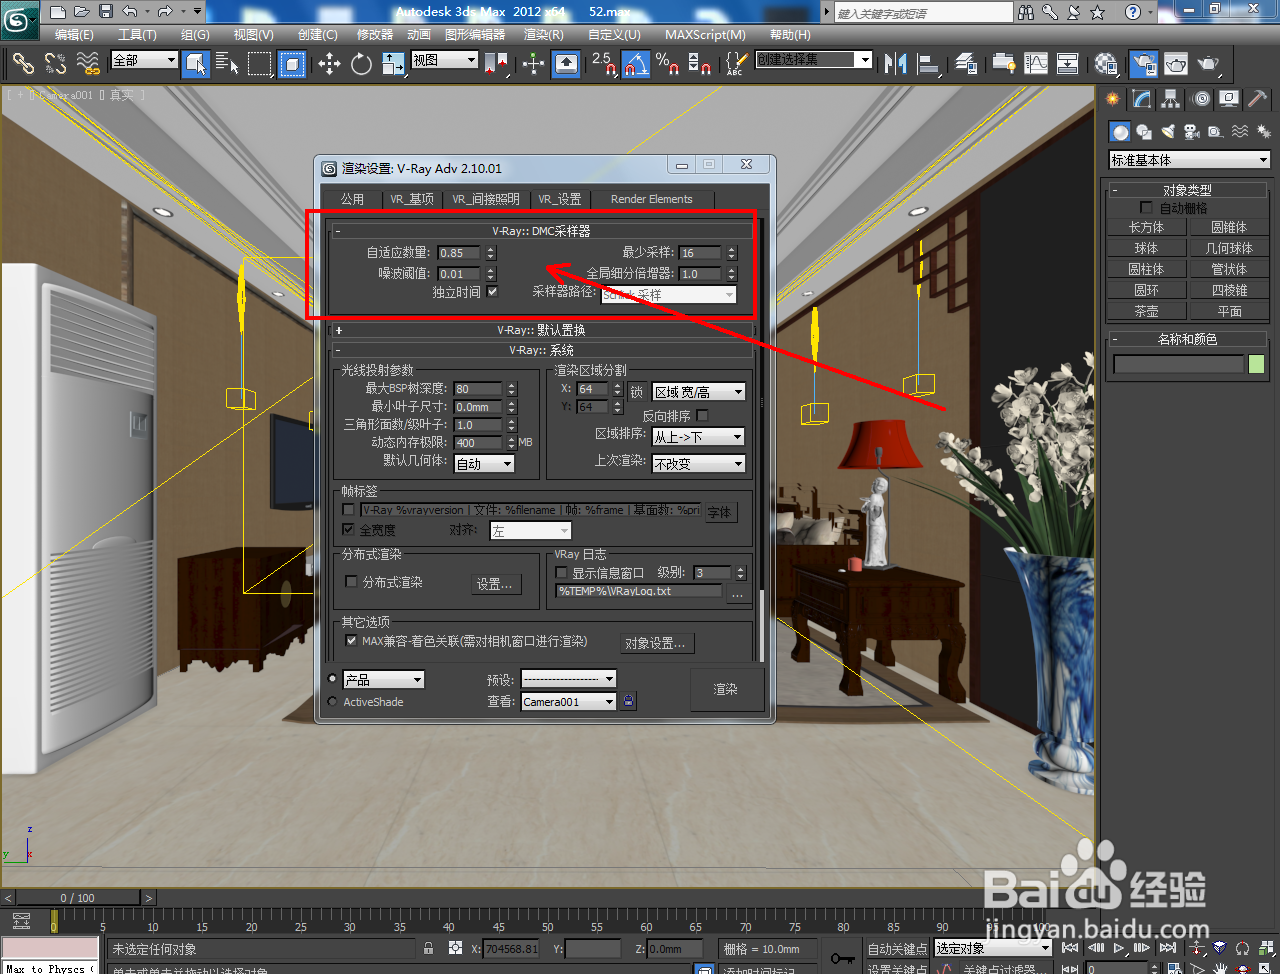Screen dimensions: 1280x974
Task: Select the Rotate tool
Action: [x=361, y=64]
